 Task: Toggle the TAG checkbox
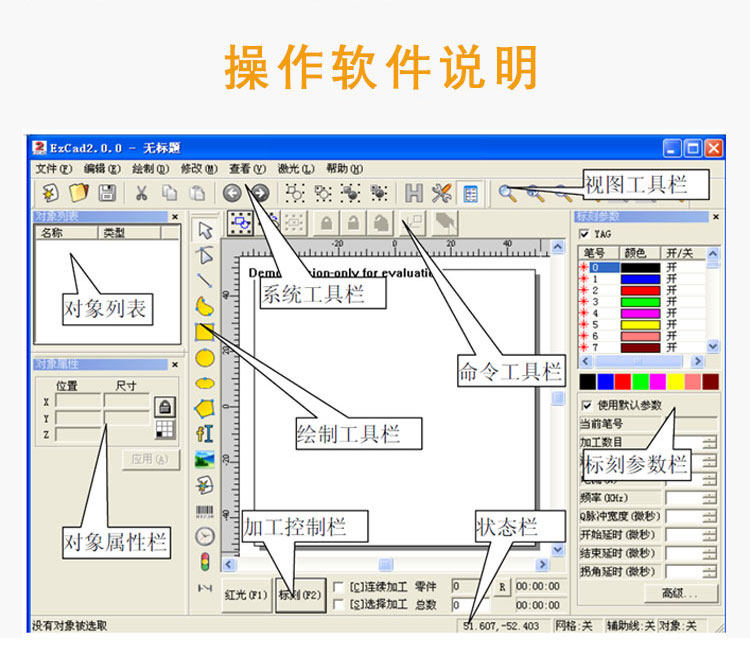pyautogui.click(x=584, y=234)
